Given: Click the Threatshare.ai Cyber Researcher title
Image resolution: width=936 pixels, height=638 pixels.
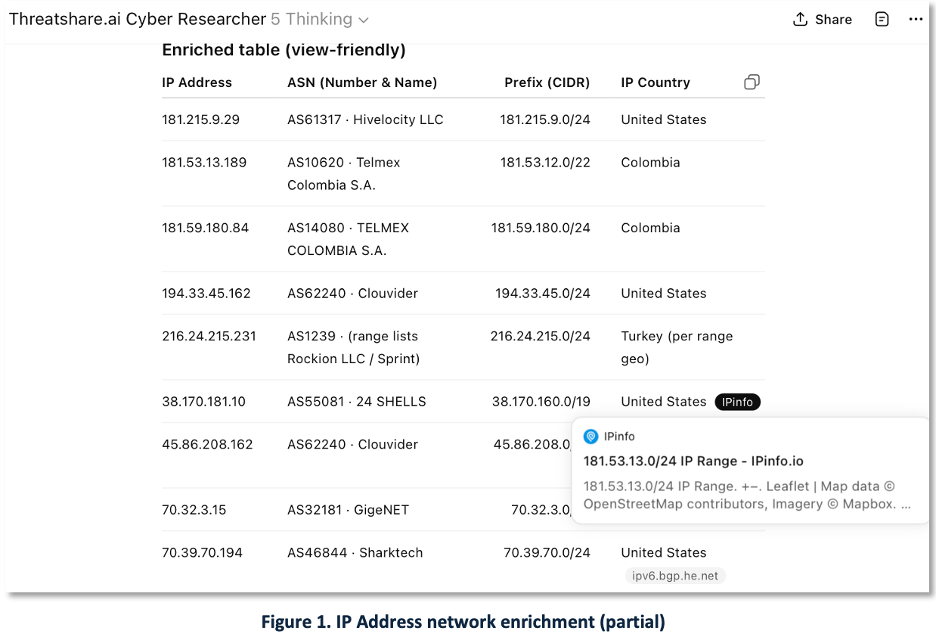Looking at the screenshot, I should click(138, 19).
